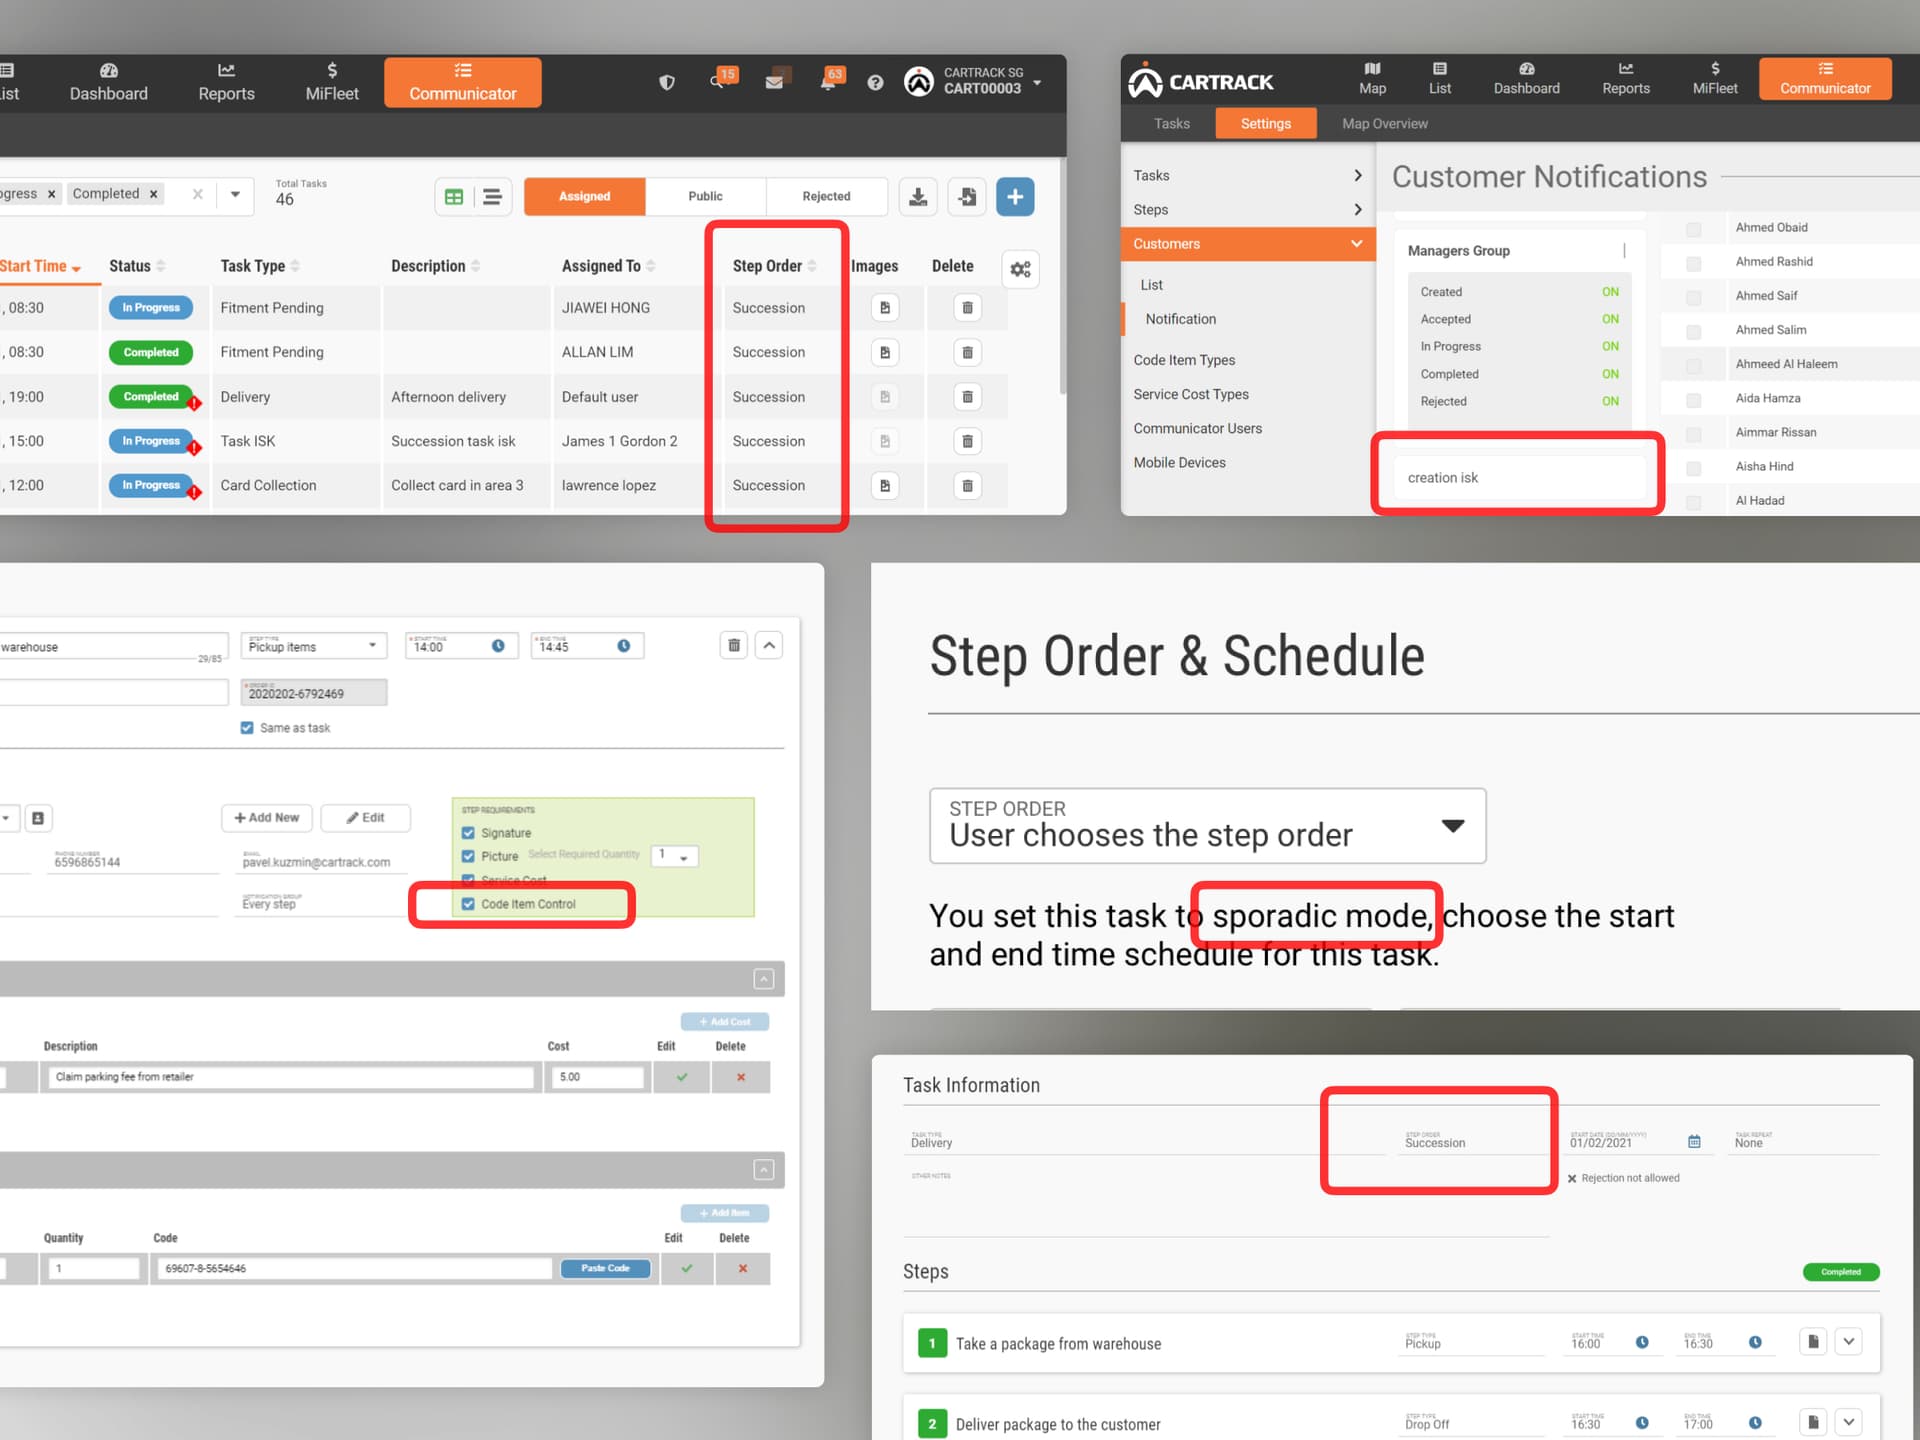Click the Paste Code button for item entry
This screenshot has width=1920, height=1440.
pos(606,1269)
